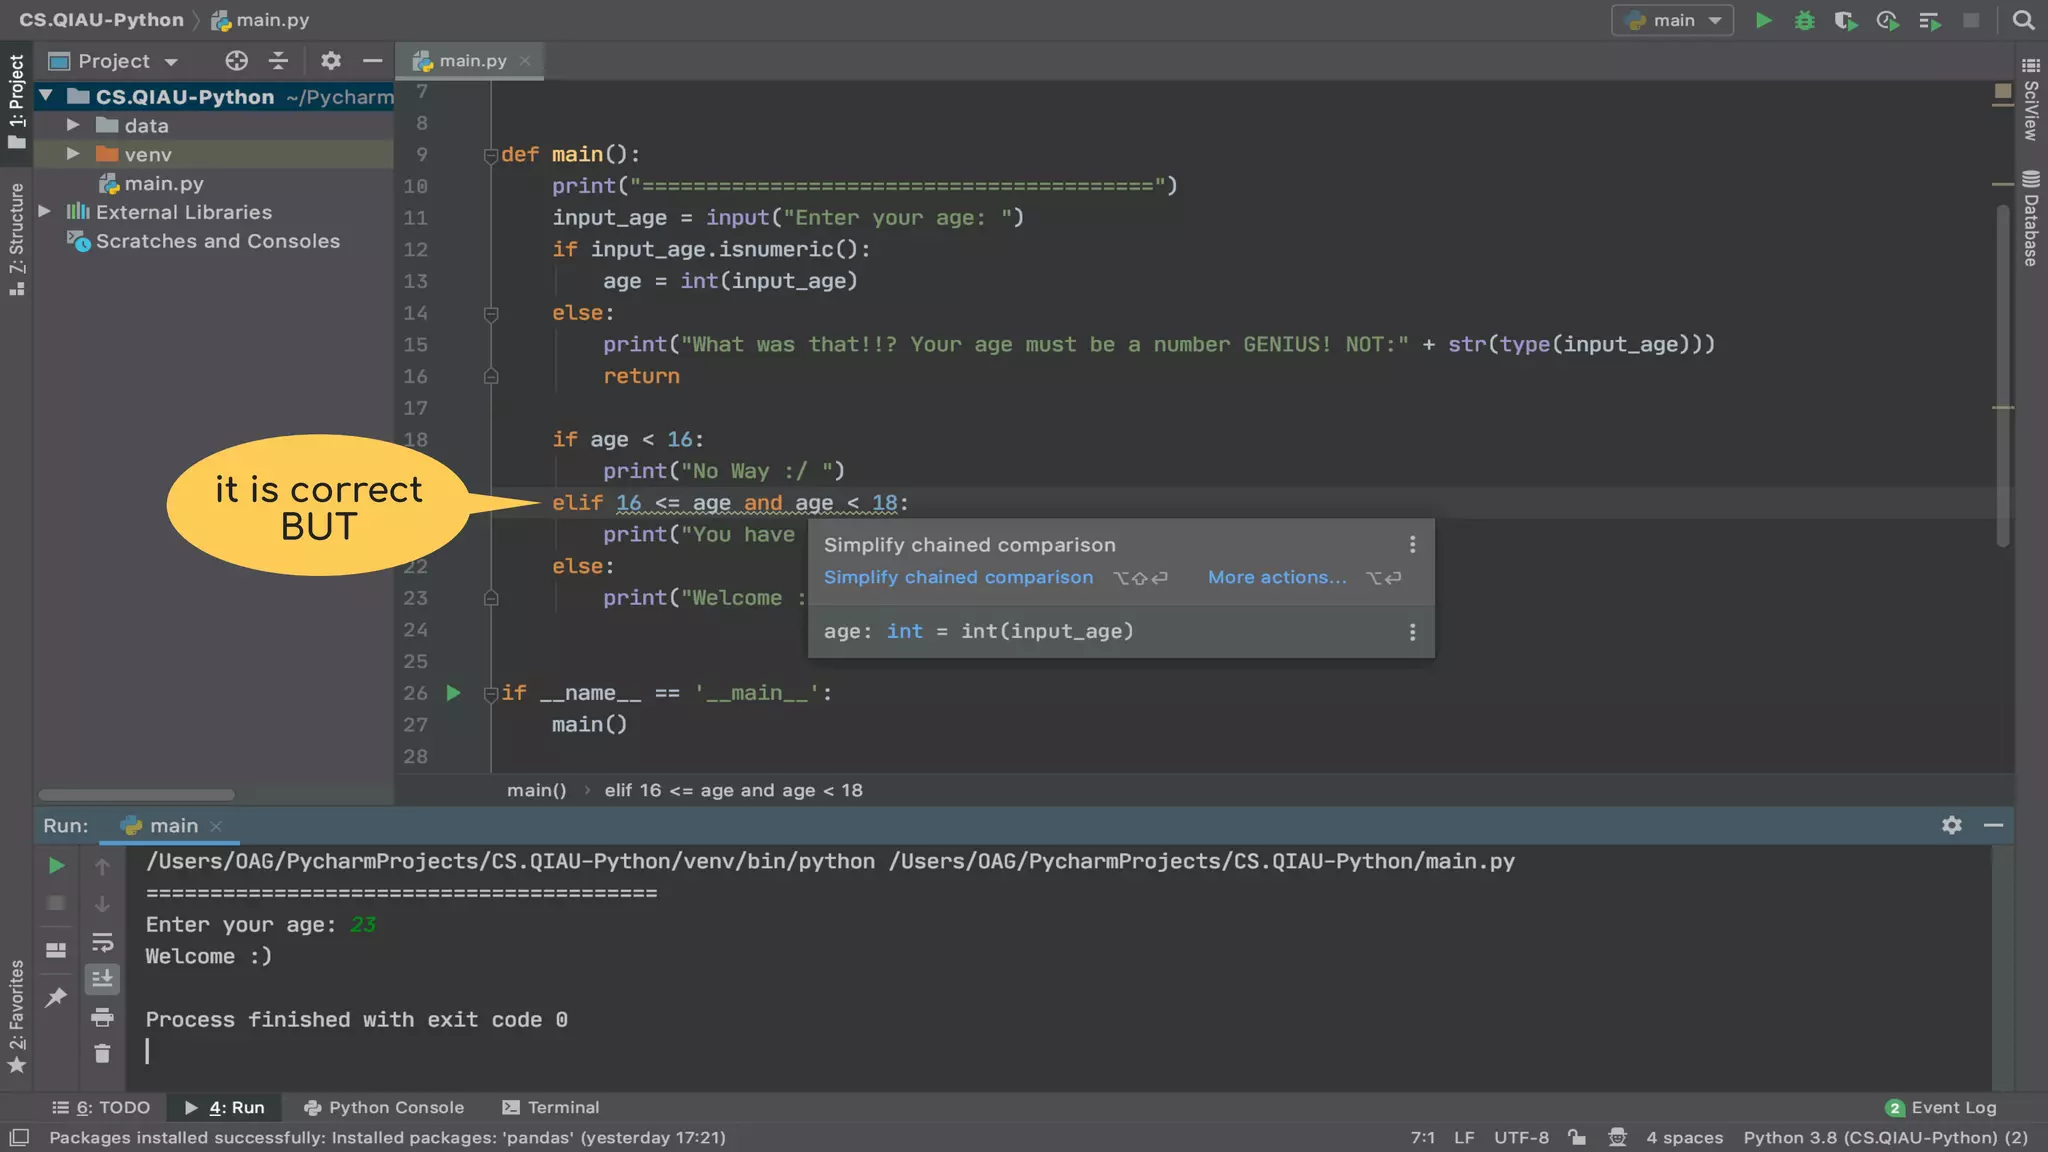Clear the Run console with the trash icon

tap(102, 1053)
